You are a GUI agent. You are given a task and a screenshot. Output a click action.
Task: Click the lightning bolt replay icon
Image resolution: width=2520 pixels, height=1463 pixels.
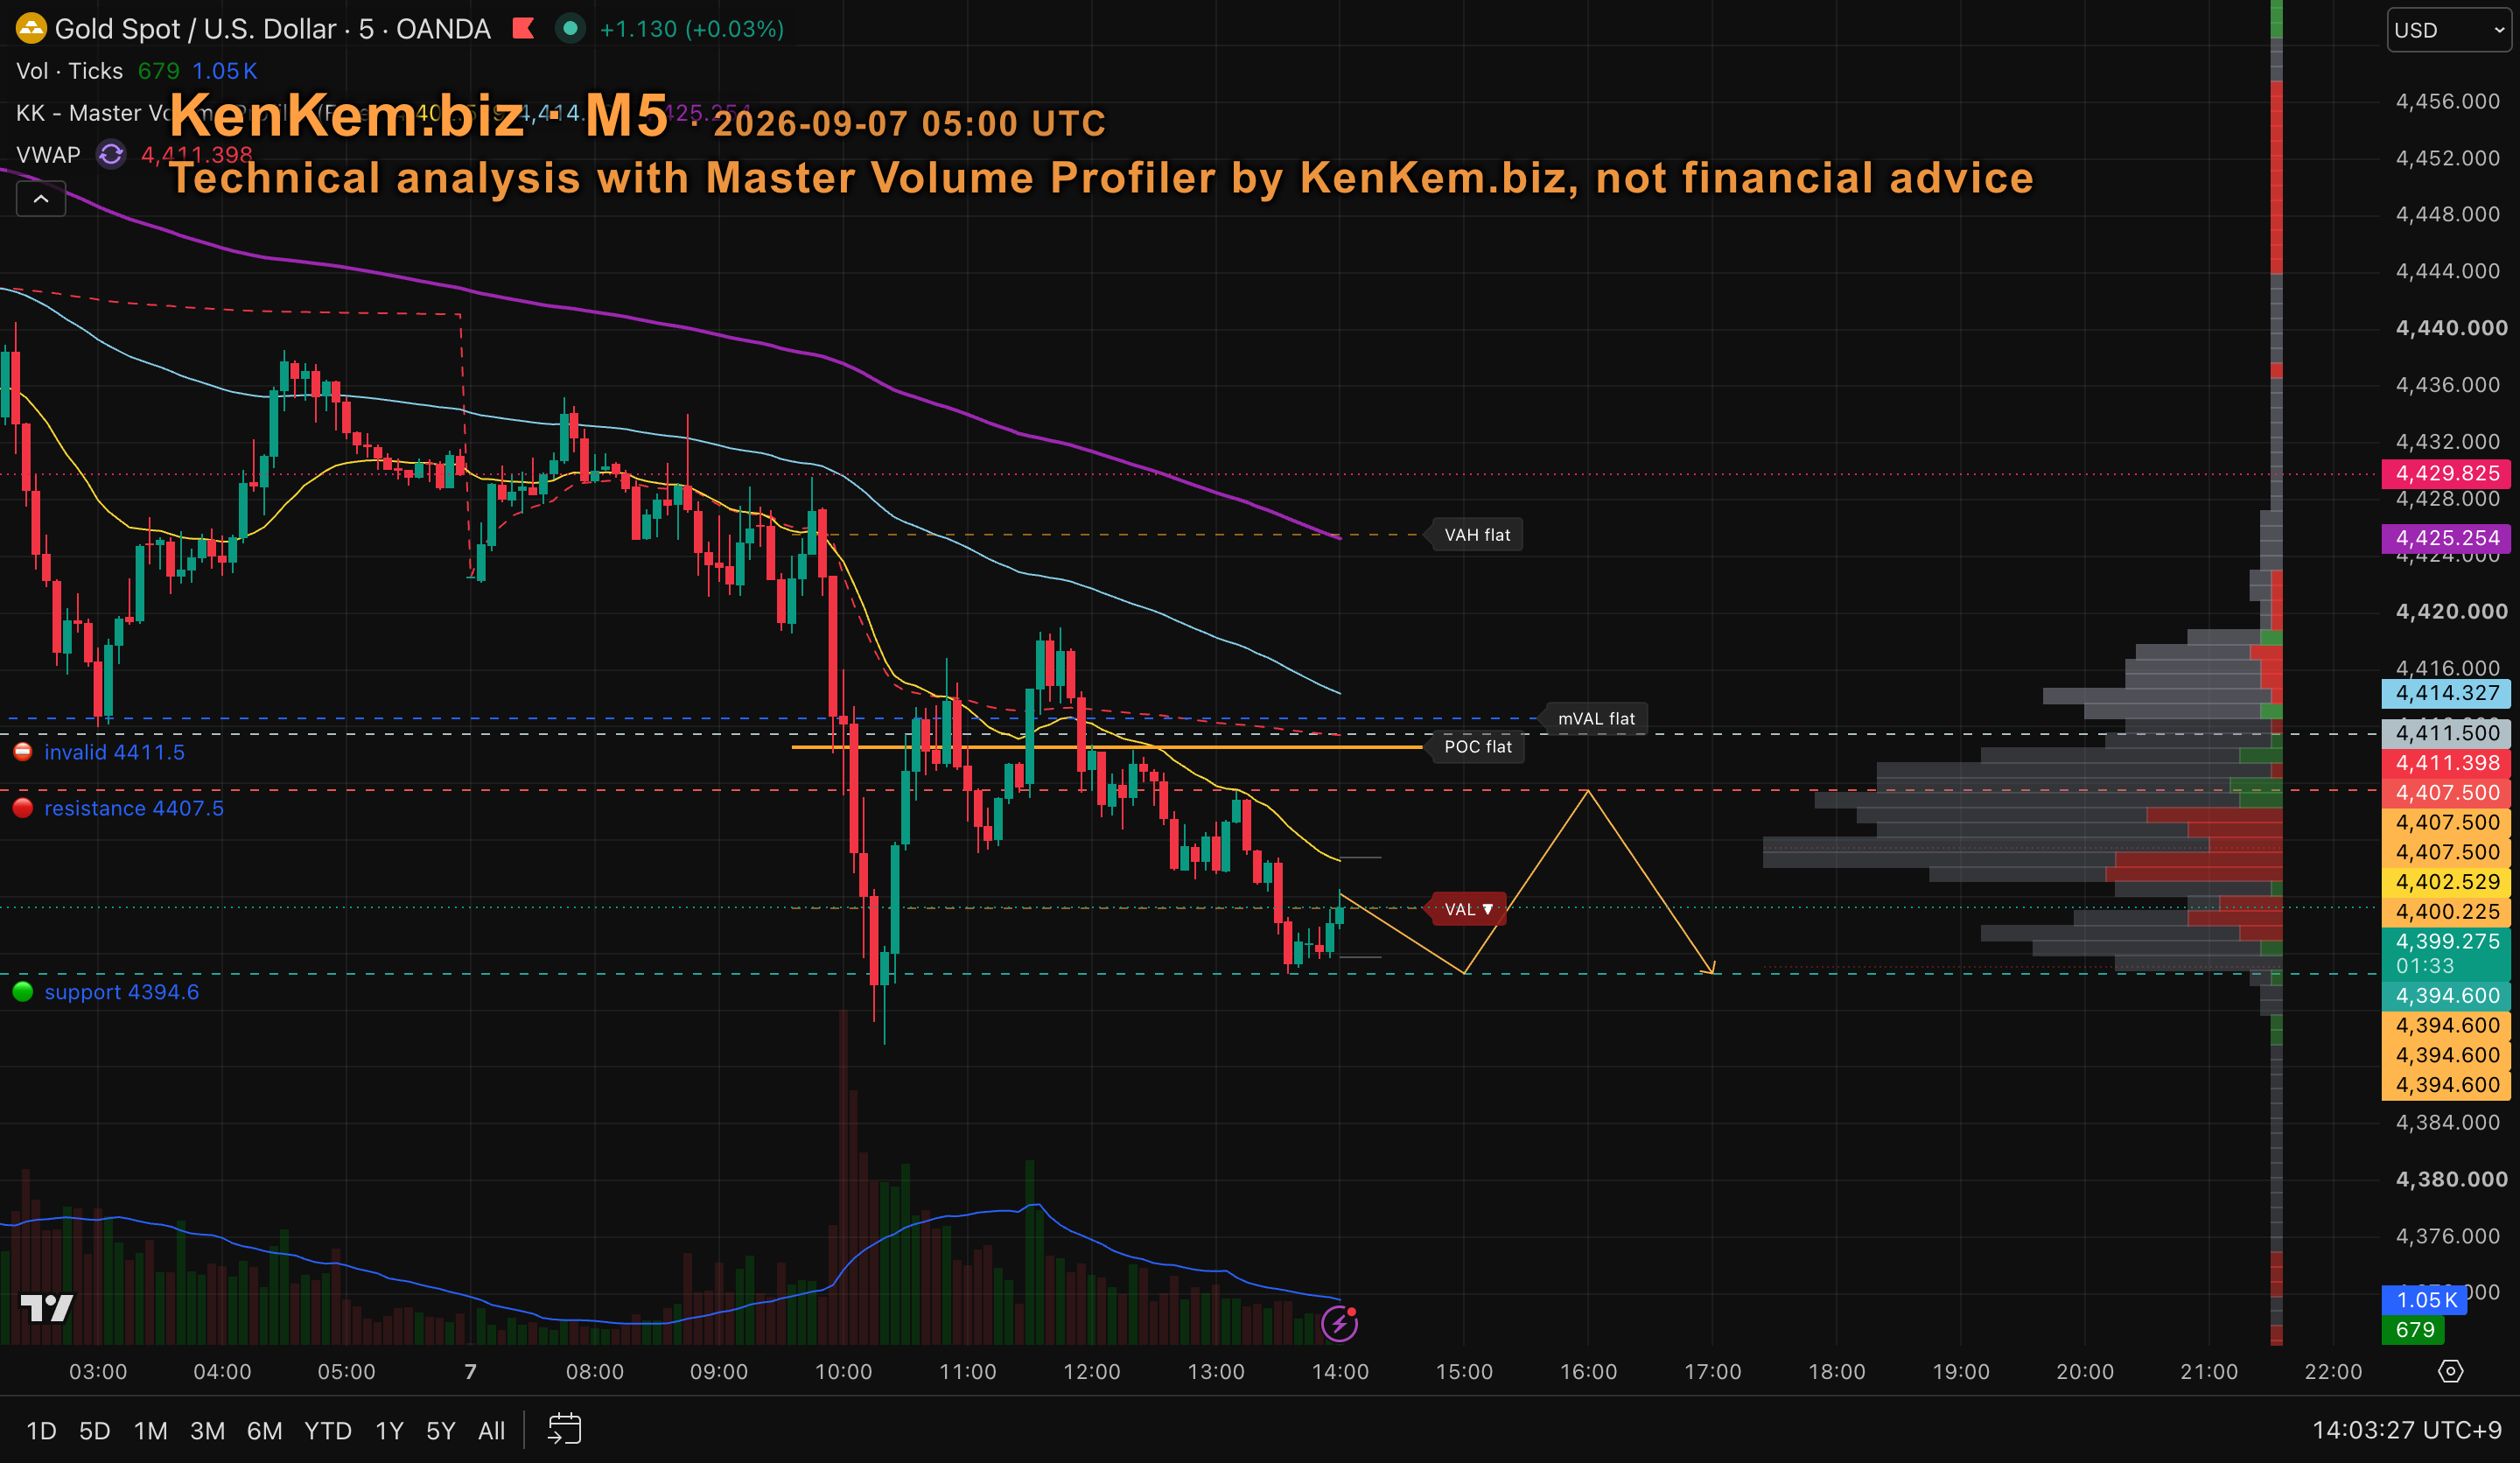coord(1339,1324)
